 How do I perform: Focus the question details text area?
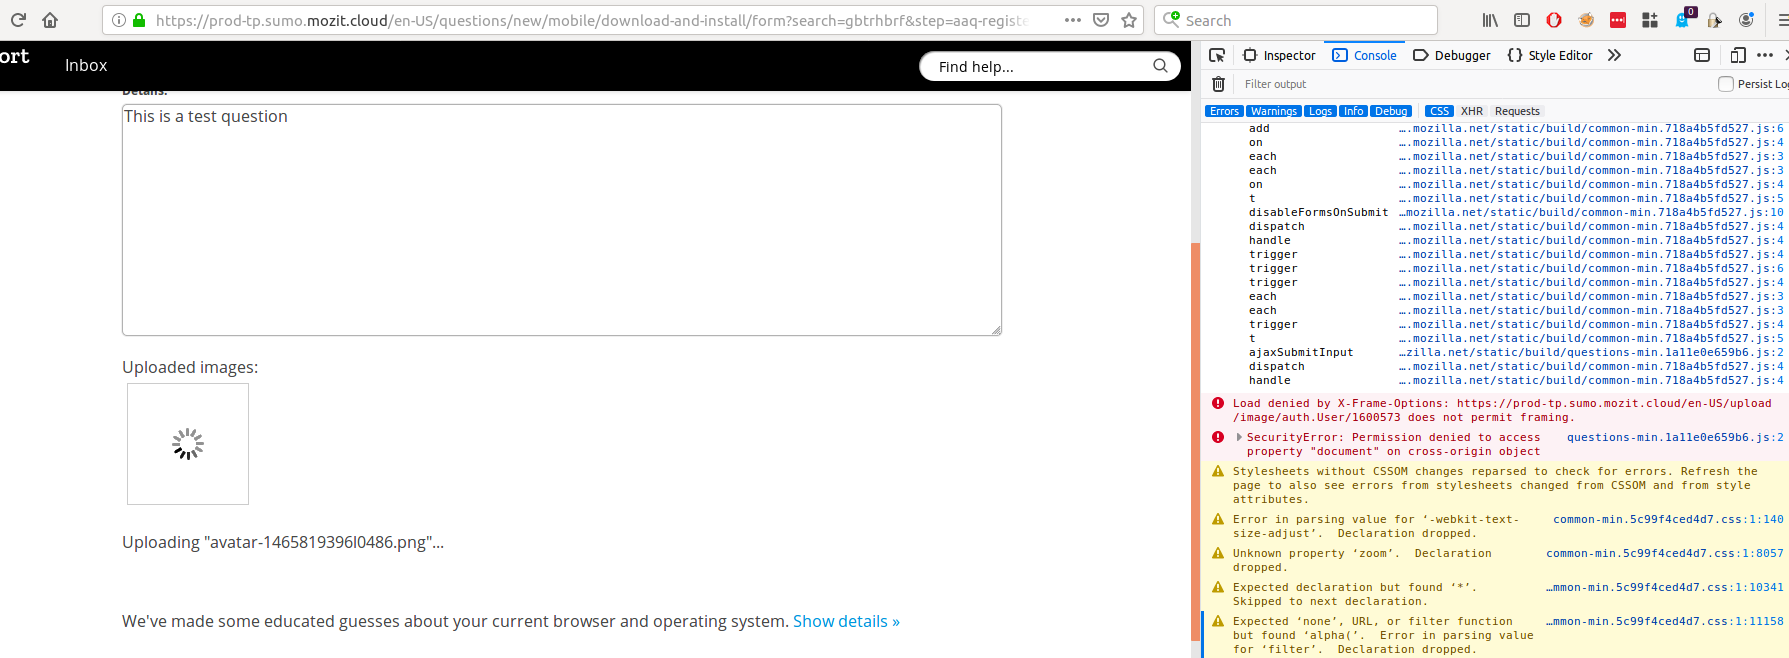[561, 220]
